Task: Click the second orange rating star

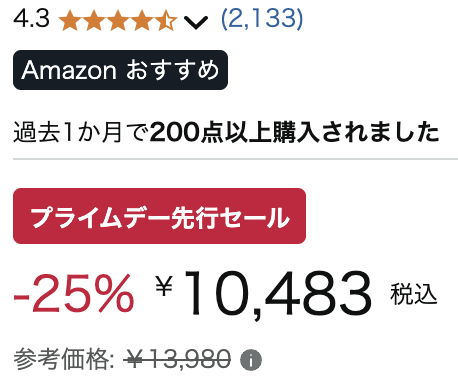Action: [94, 21]
